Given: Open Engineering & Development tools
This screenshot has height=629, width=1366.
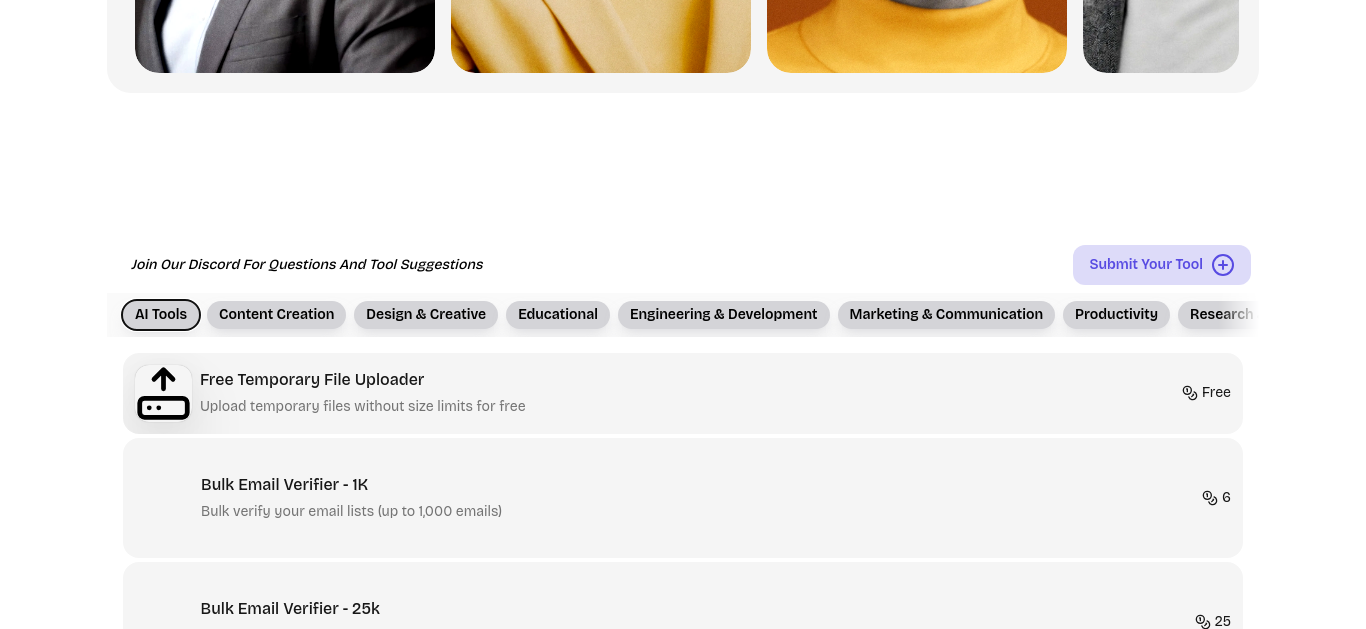Looking at the screenshot, I should (x=724, y=315).
